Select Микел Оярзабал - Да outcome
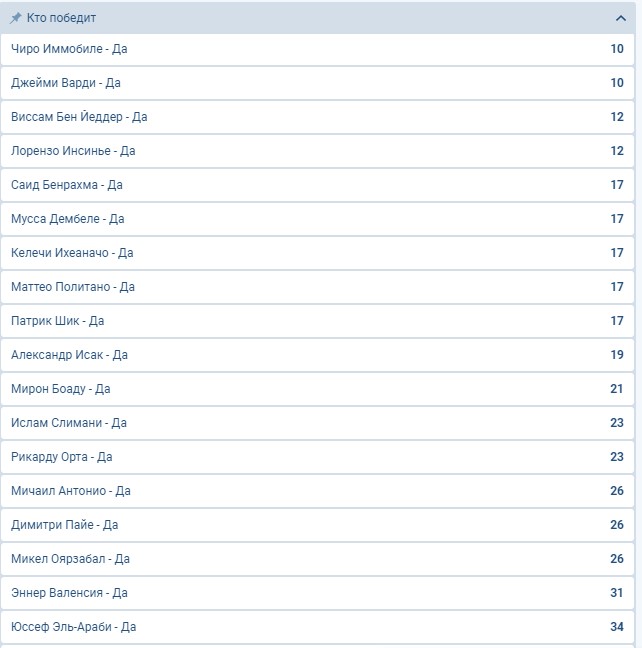The image size is (642, 648). 317,559
